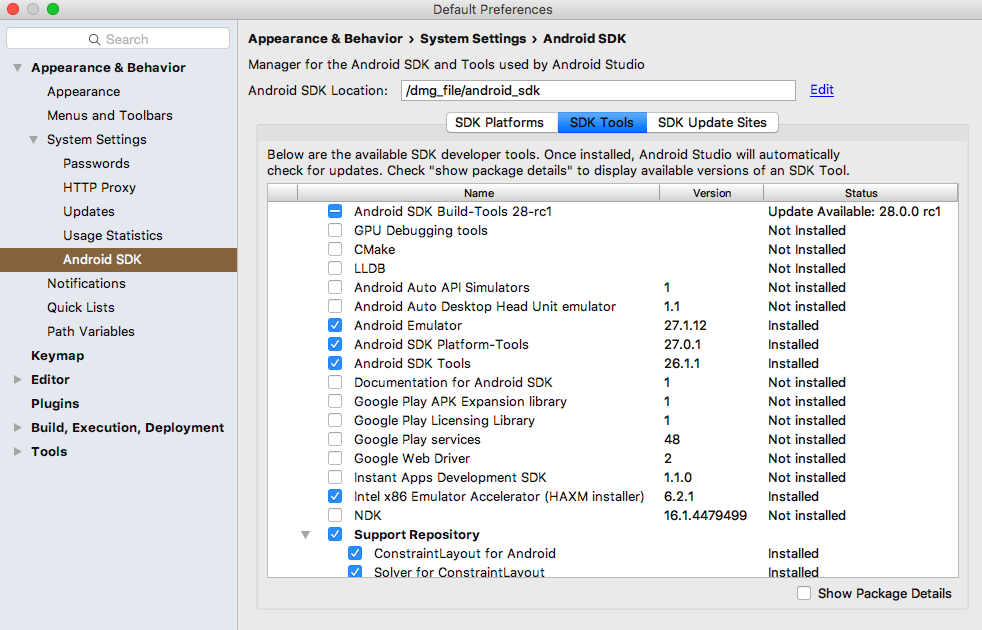
Task: Open the Keymap settings
Action: click(58, 356)
